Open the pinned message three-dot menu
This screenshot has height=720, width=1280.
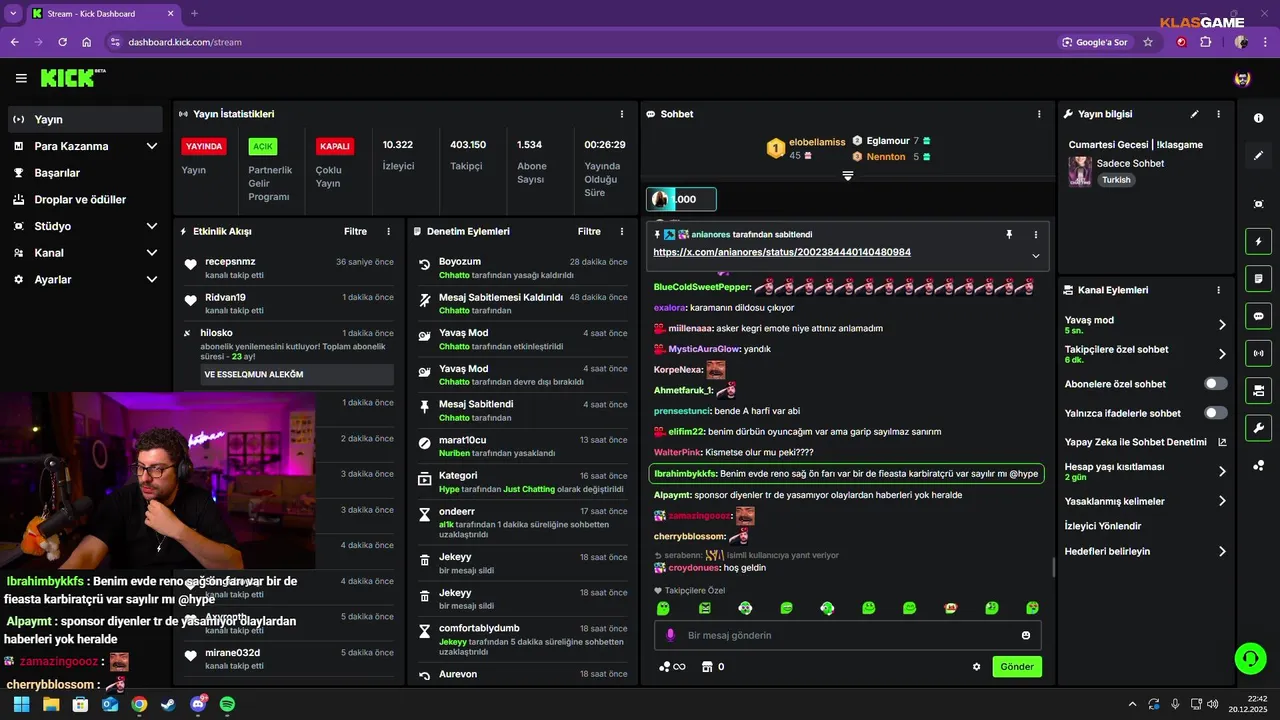pyautogui.click(x=1036, y=234)
